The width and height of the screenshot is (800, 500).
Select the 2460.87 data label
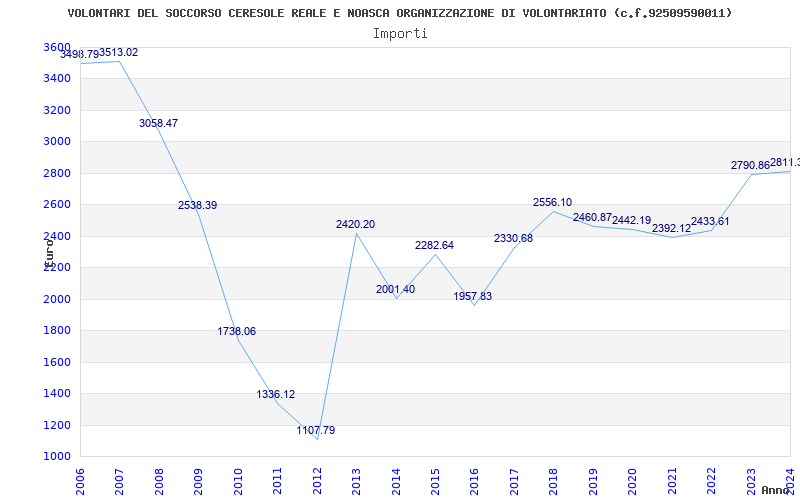coord(592,218)
